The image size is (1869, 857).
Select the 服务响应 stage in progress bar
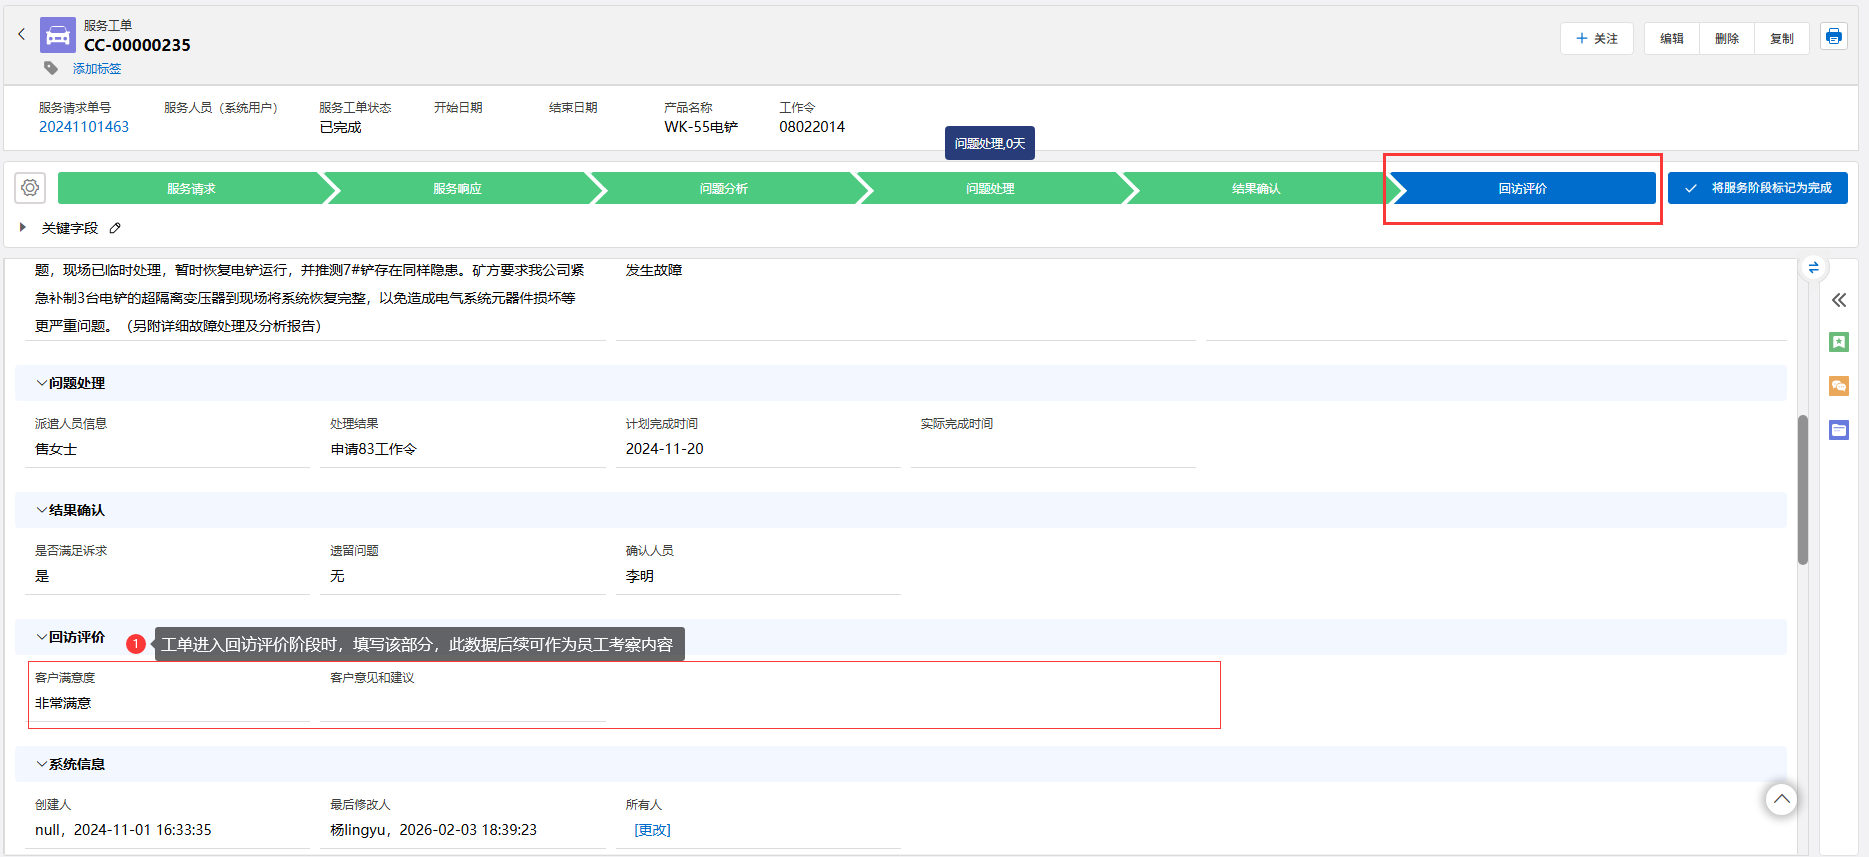pos(457,188)
